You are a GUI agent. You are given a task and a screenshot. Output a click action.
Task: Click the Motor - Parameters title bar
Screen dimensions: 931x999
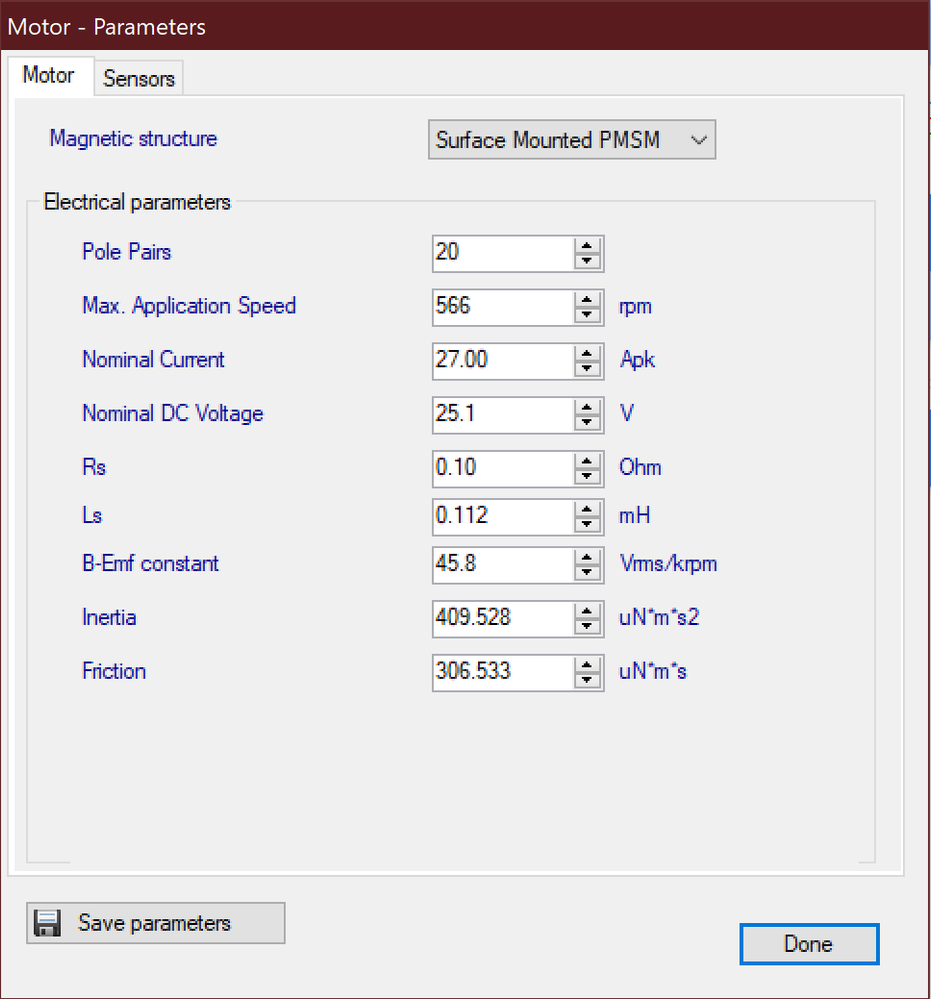pos(464,26)
